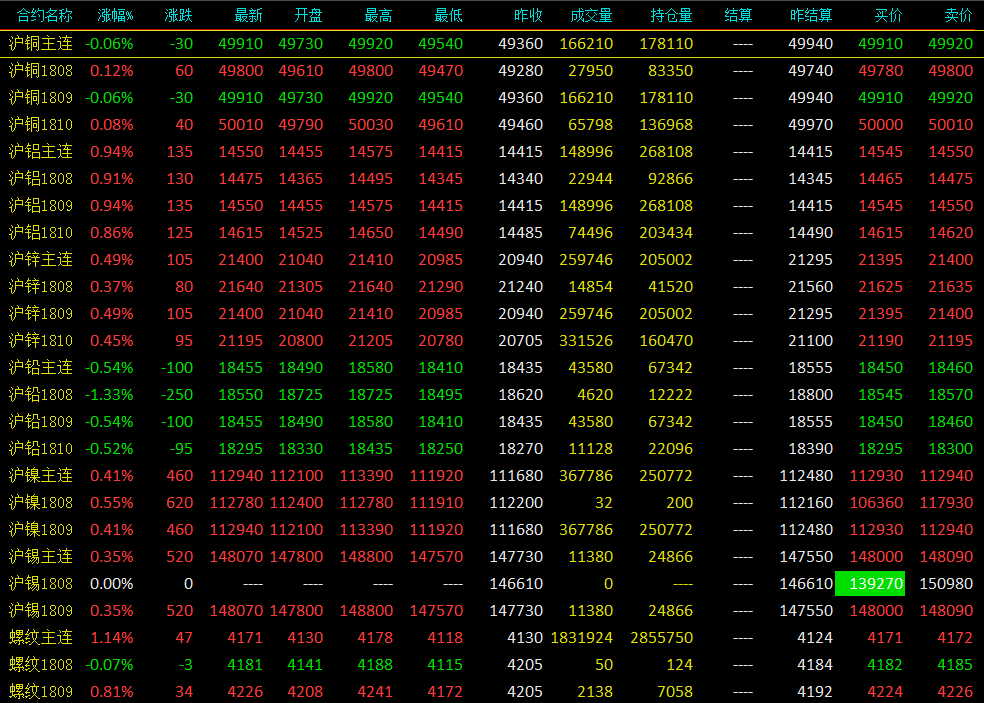Select the 最新 column header
This screenshot has width=984, height=703.
point(248,16)
